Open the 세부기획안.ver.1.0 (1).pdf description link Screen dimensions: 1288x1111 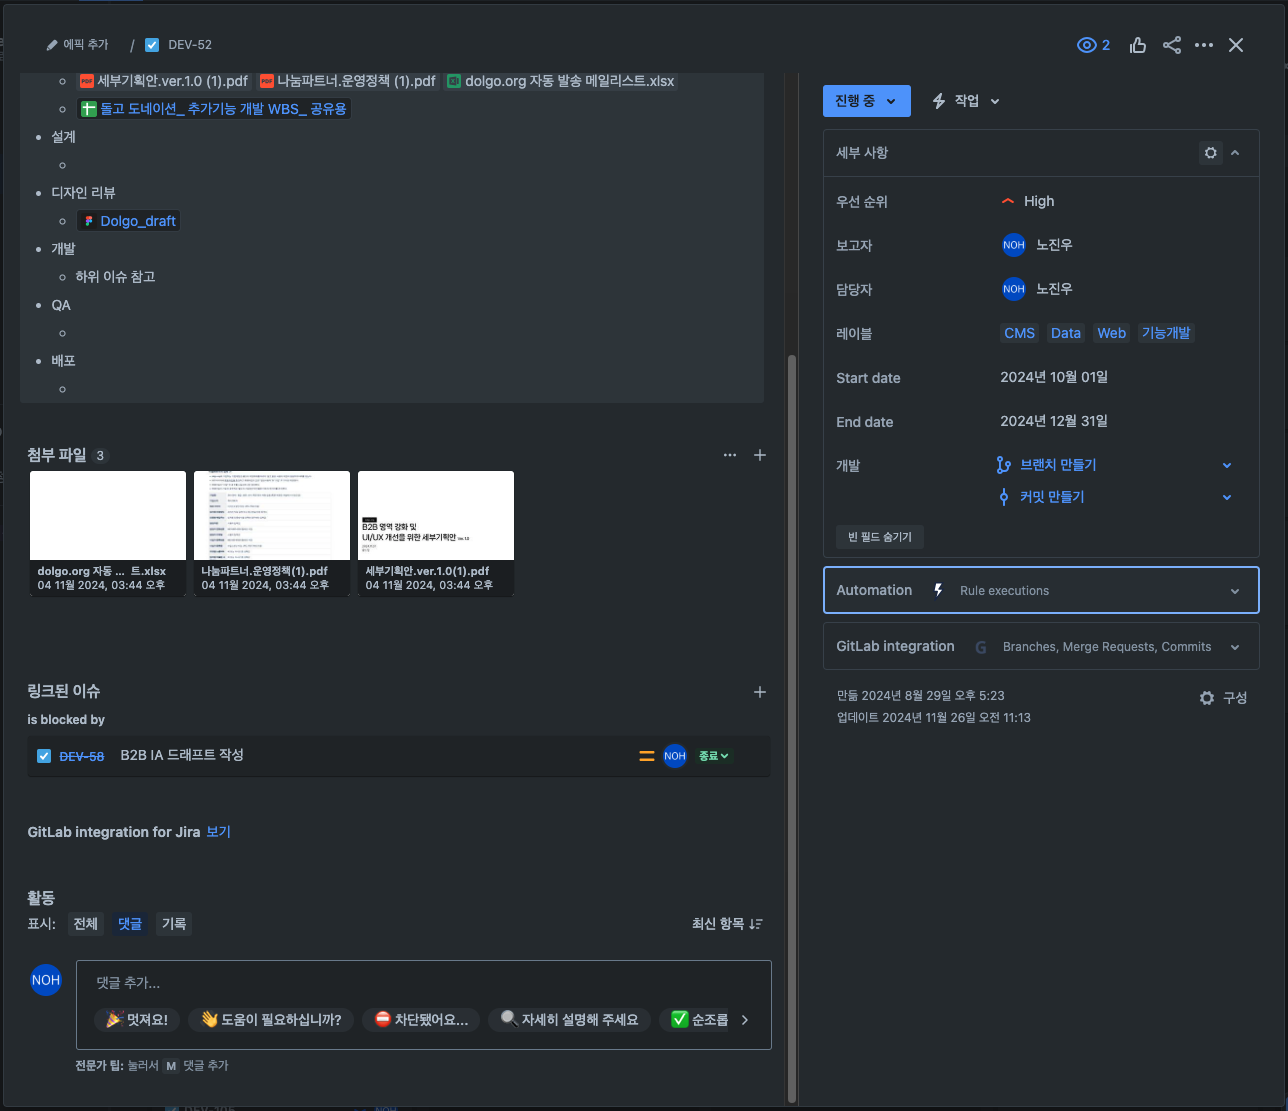[163, 81]
